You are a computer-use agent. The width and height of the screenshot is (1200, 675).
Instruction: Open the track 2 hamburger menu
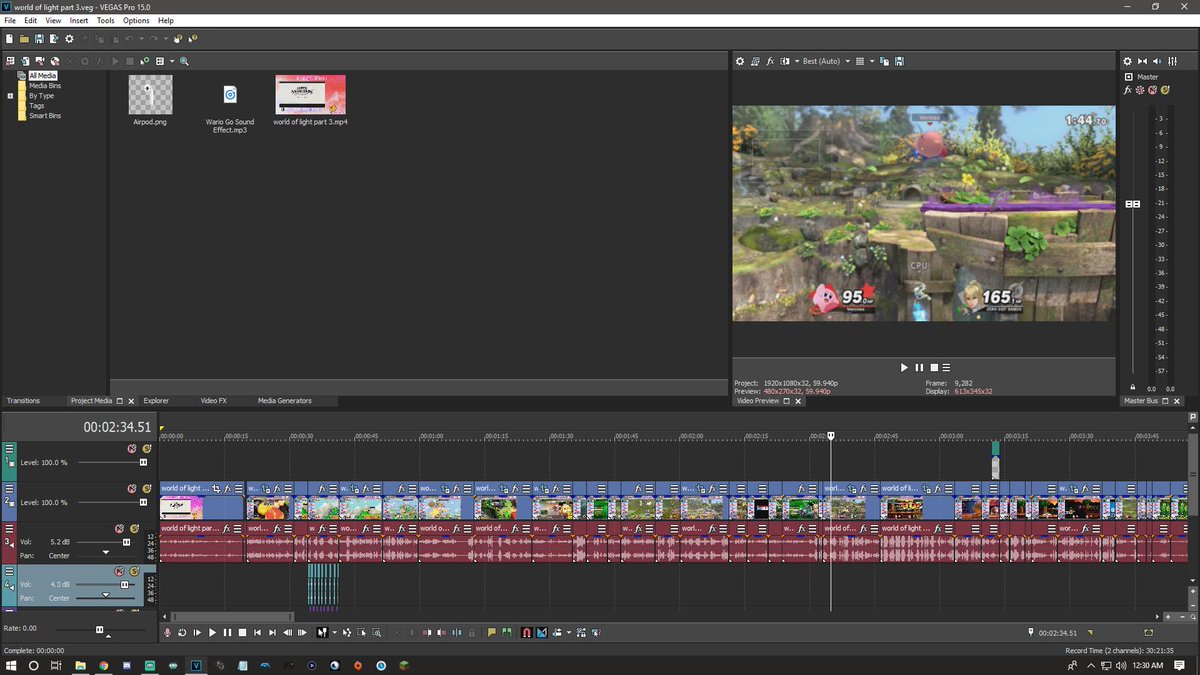coord(9,488)
